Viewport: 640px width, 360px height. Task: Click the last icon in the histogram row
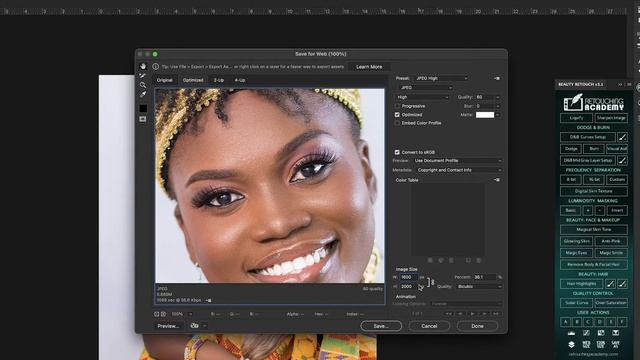tap(616, 333)
